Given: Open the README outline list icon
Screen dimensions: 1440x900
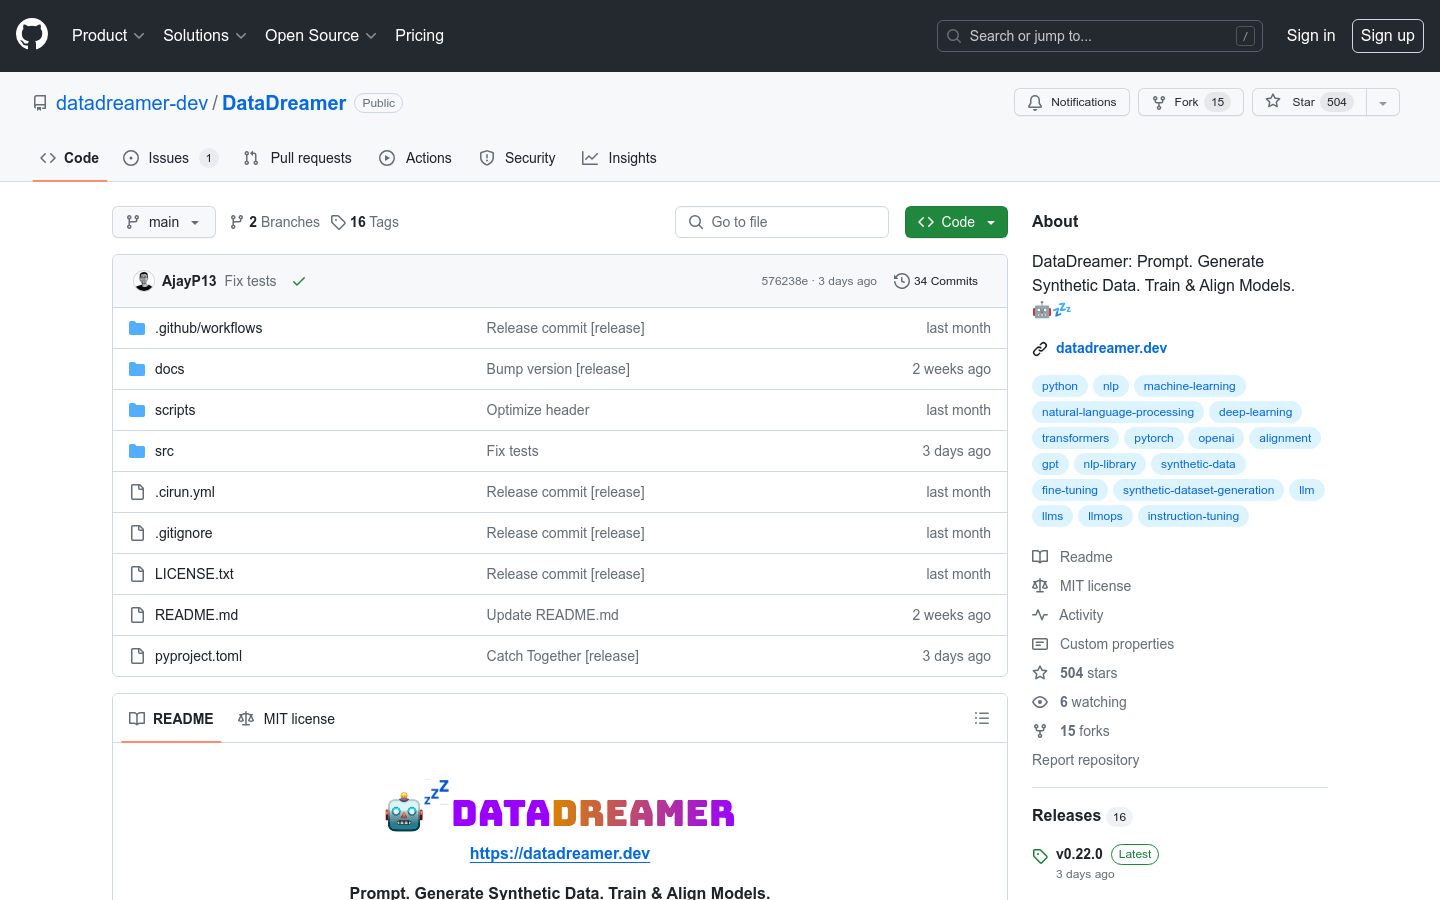Looking at the screenshot, I should (x=982, y=718).
